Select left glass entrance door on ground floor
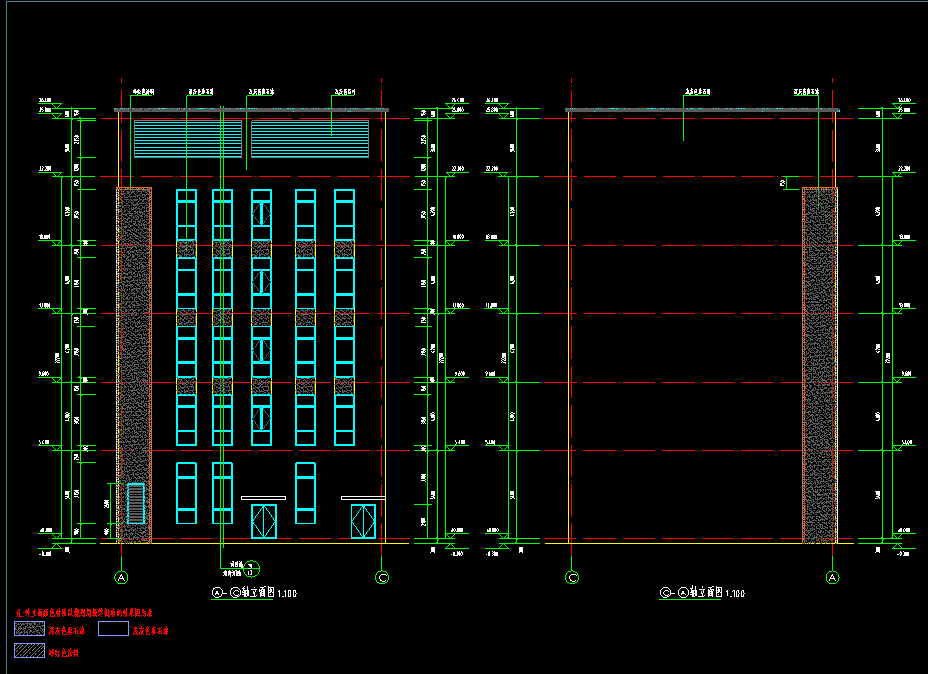 [x=263, y=521]
